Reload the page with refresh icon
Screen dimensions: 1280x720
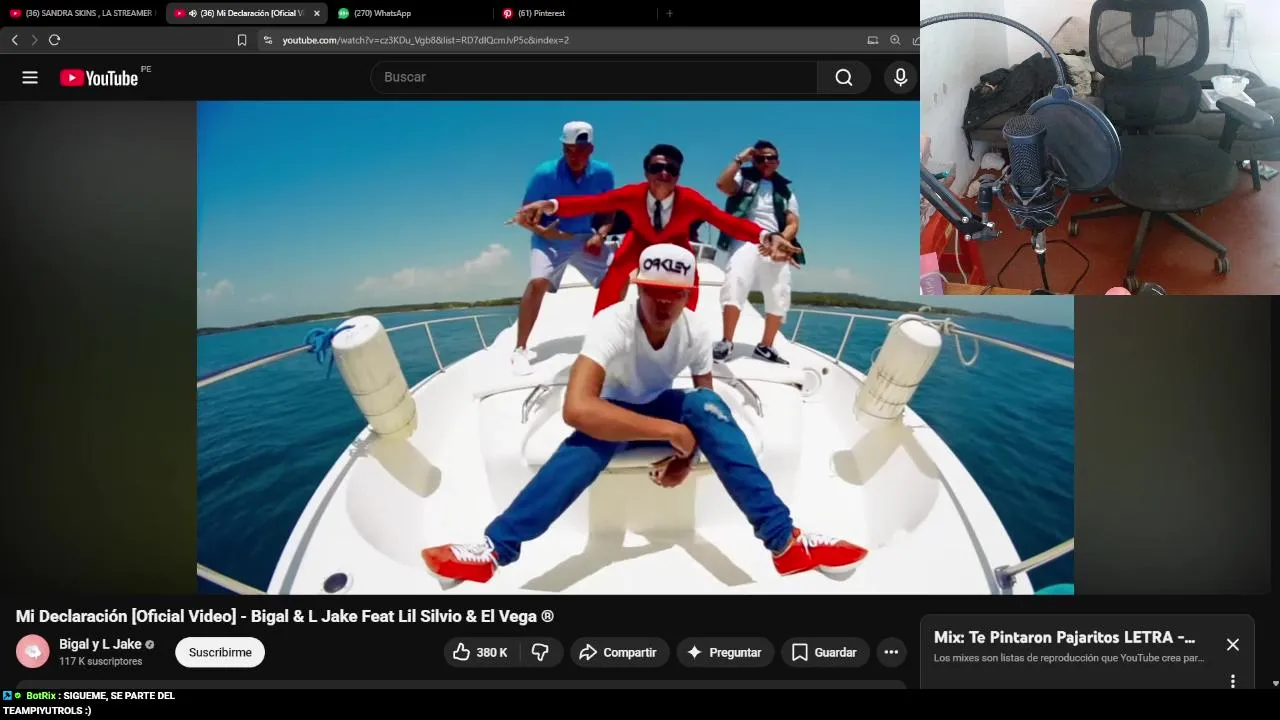tap(54, 40)
